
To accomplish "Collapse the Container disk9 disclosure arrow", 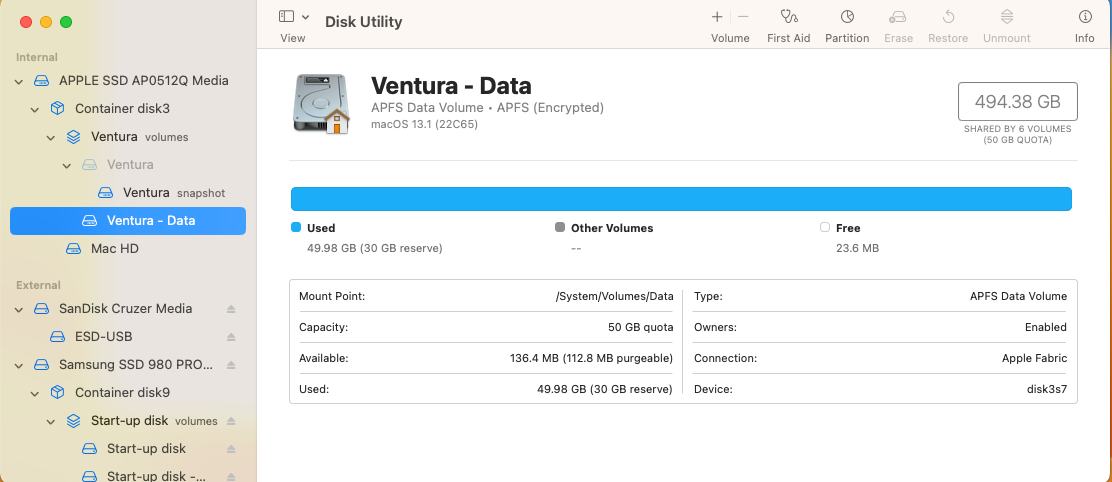I will click(x=35, y=393).
